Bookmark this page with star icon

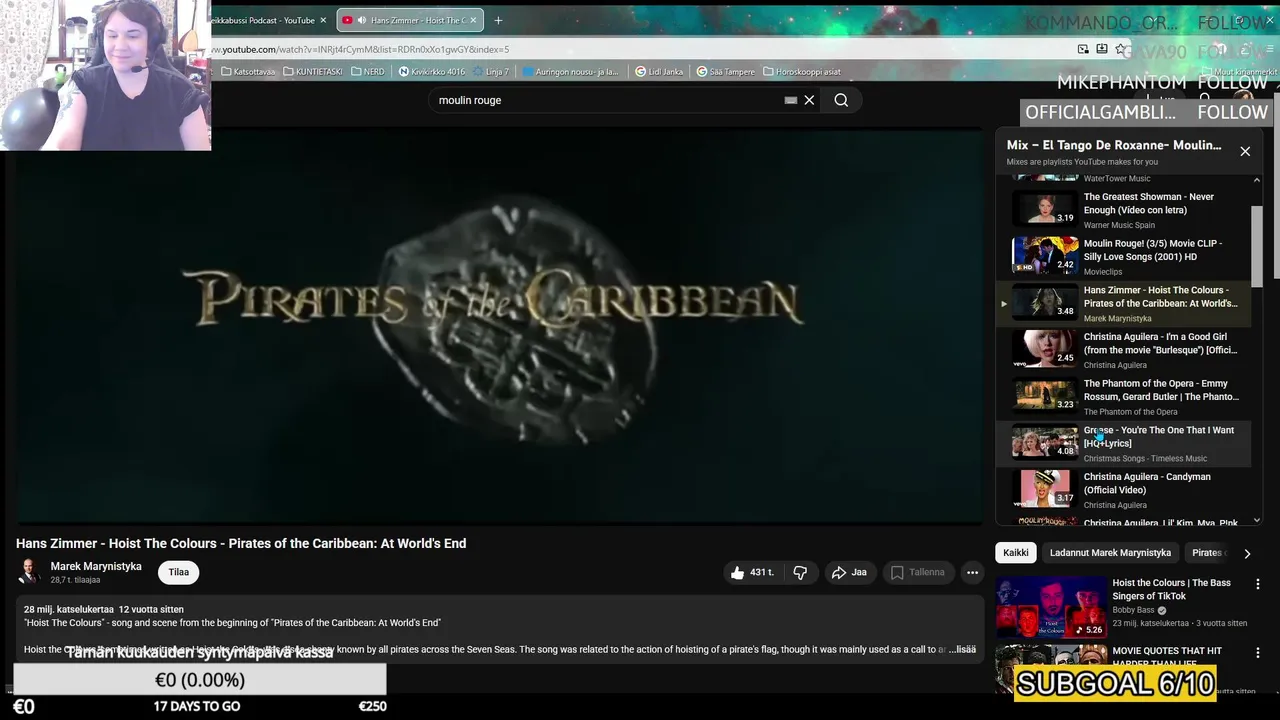[x=1120, y=49]
